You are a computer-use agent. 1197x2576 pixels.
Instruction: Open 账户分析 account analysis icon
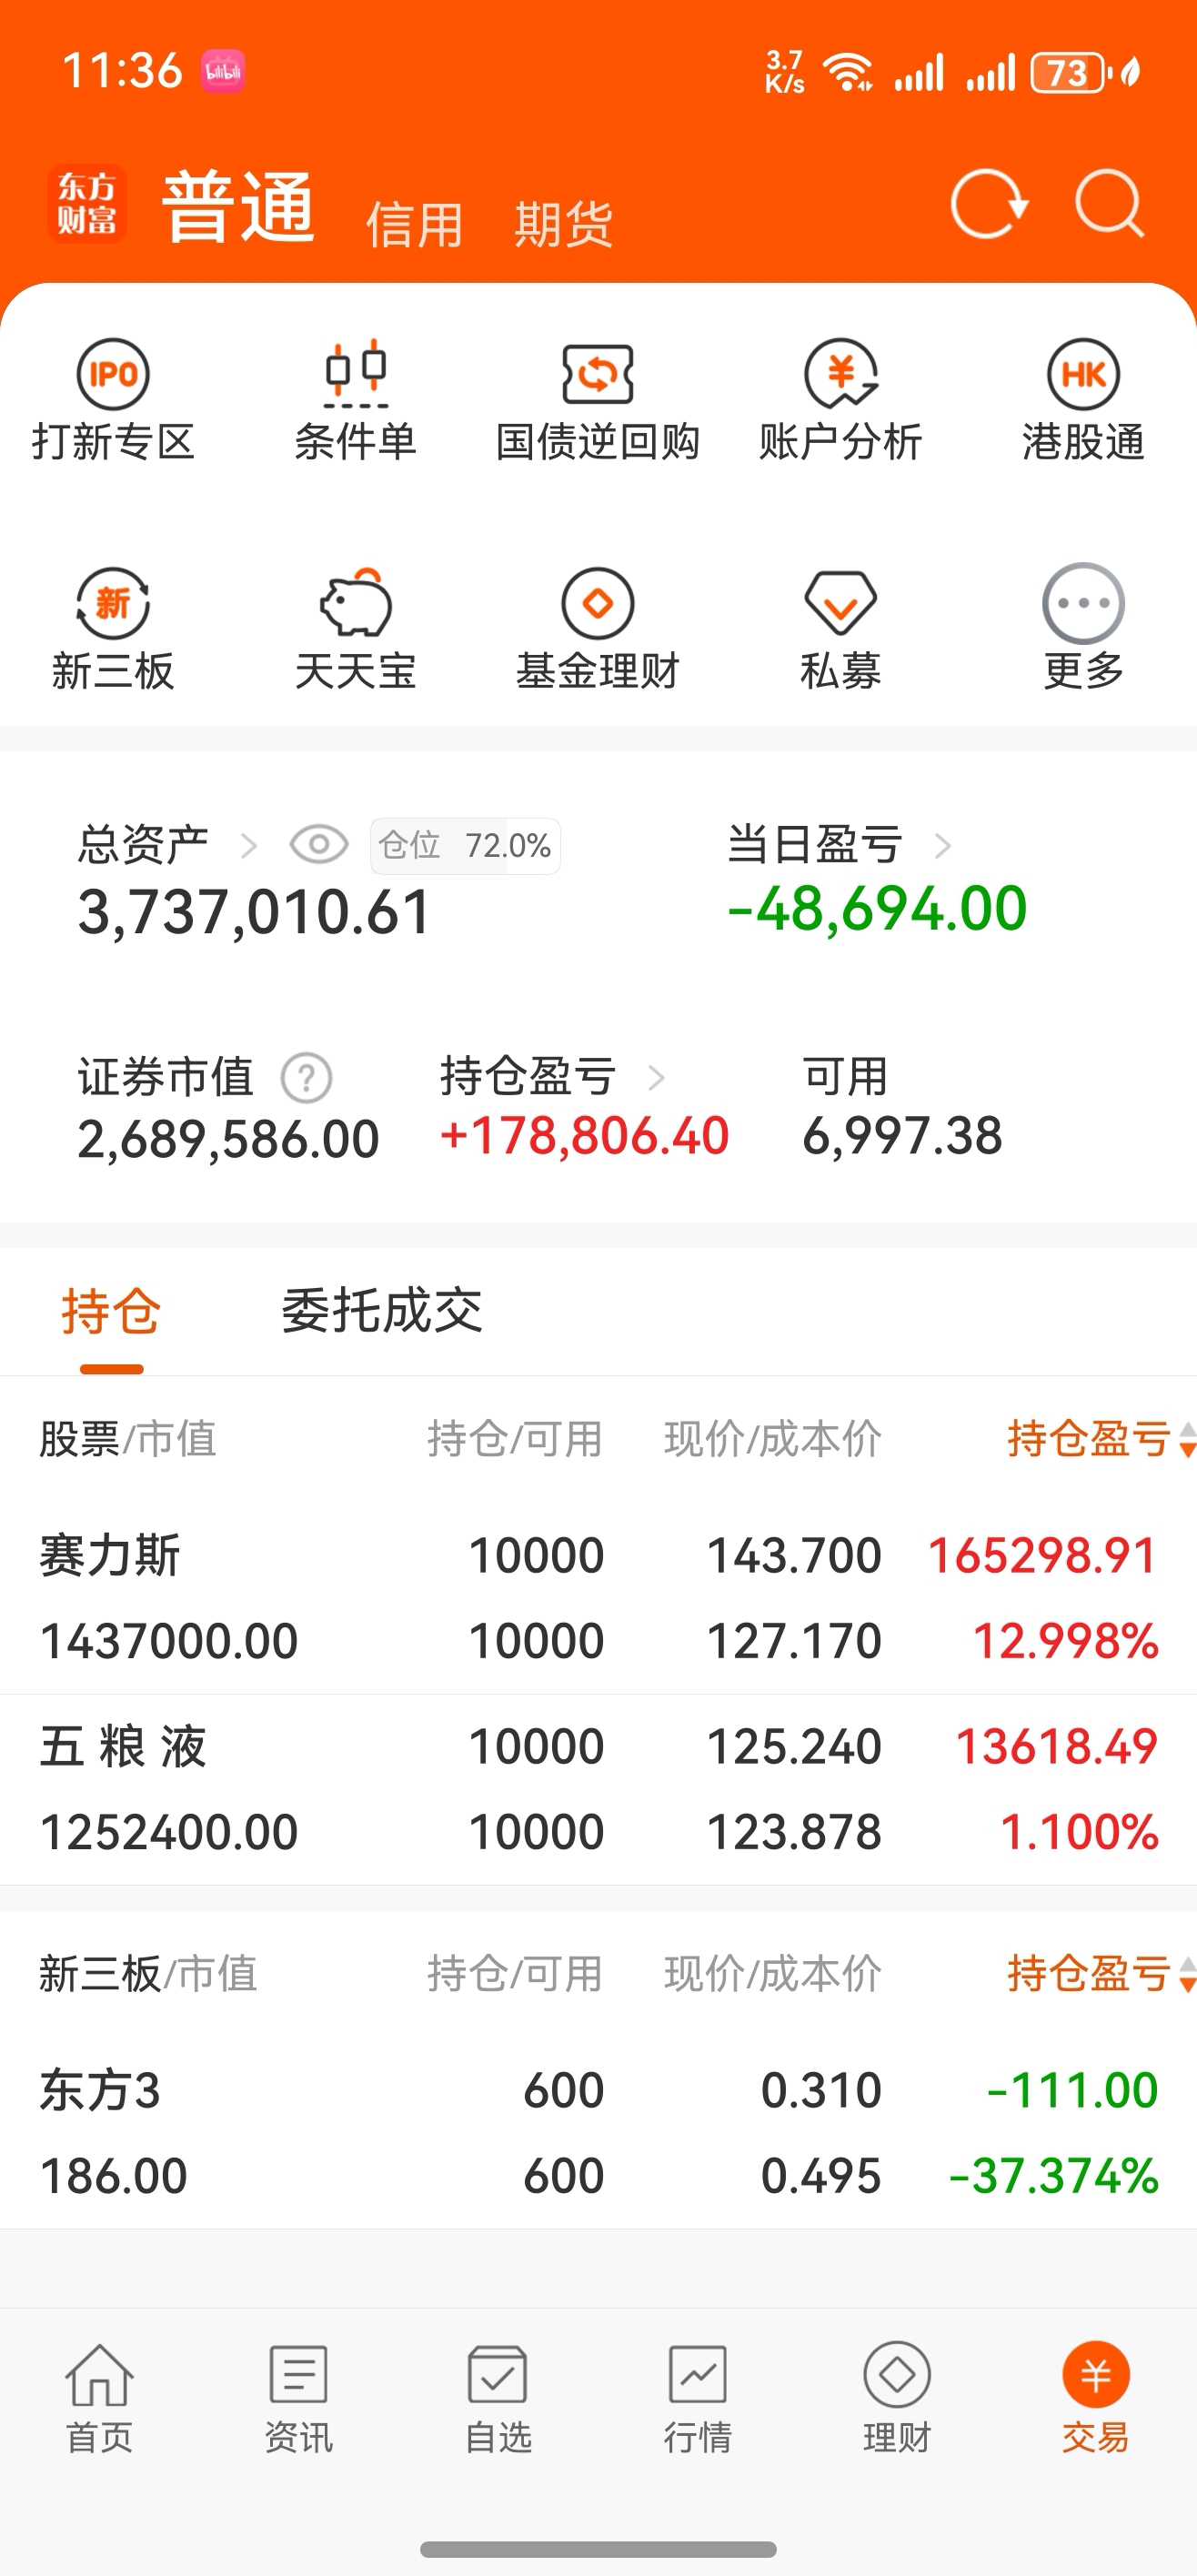point(841,374)
